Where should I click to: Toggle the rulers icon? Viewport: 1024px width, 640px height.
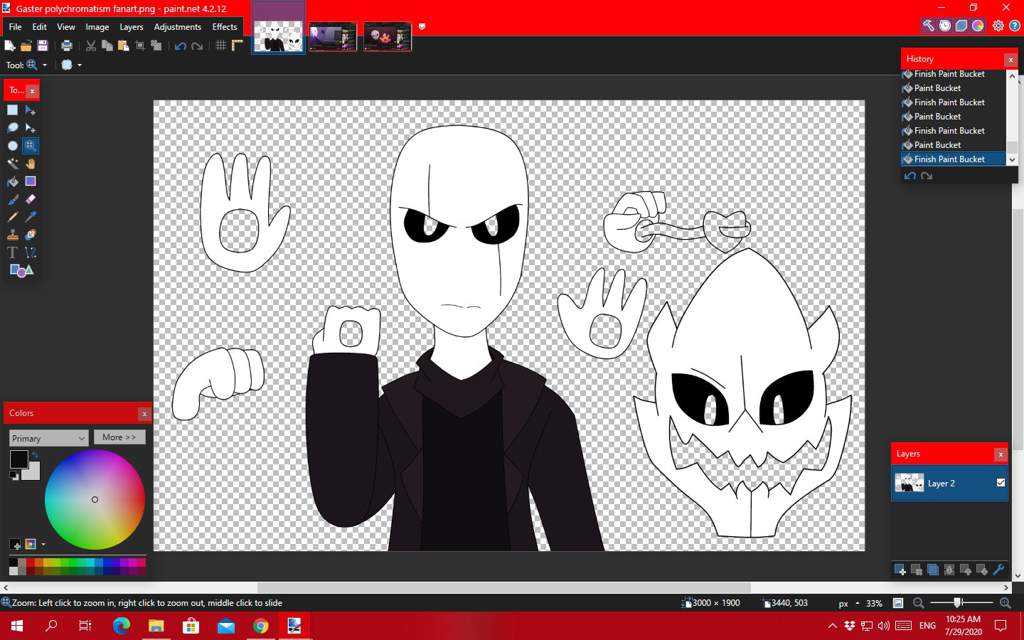coord(237,46)
